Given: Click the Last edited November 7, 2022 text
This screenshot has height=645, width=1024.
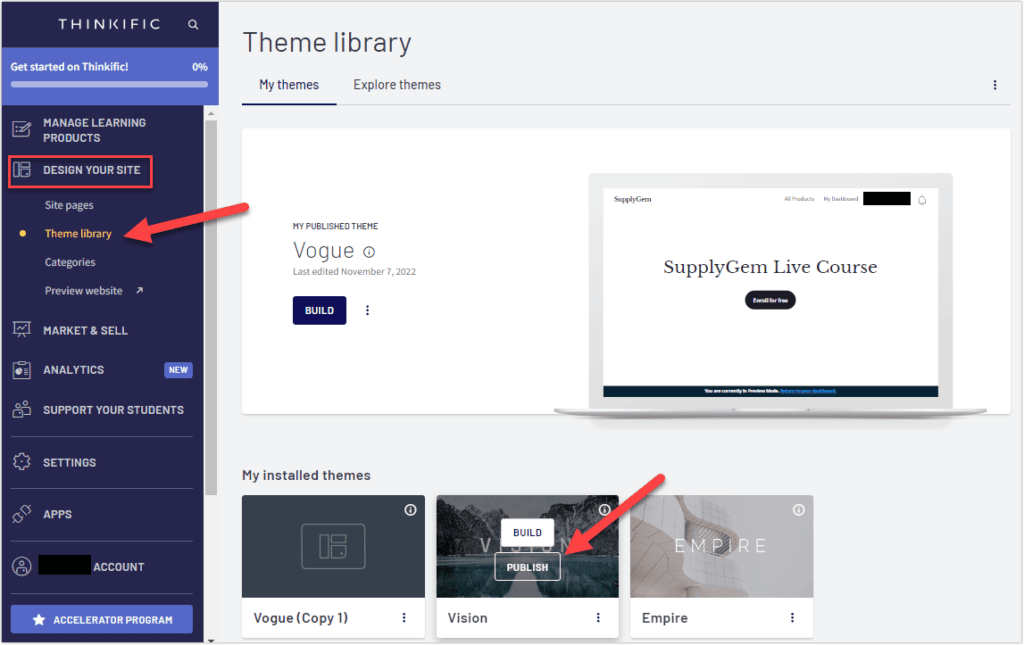Looking at the screenshot, I should point(354,272).
